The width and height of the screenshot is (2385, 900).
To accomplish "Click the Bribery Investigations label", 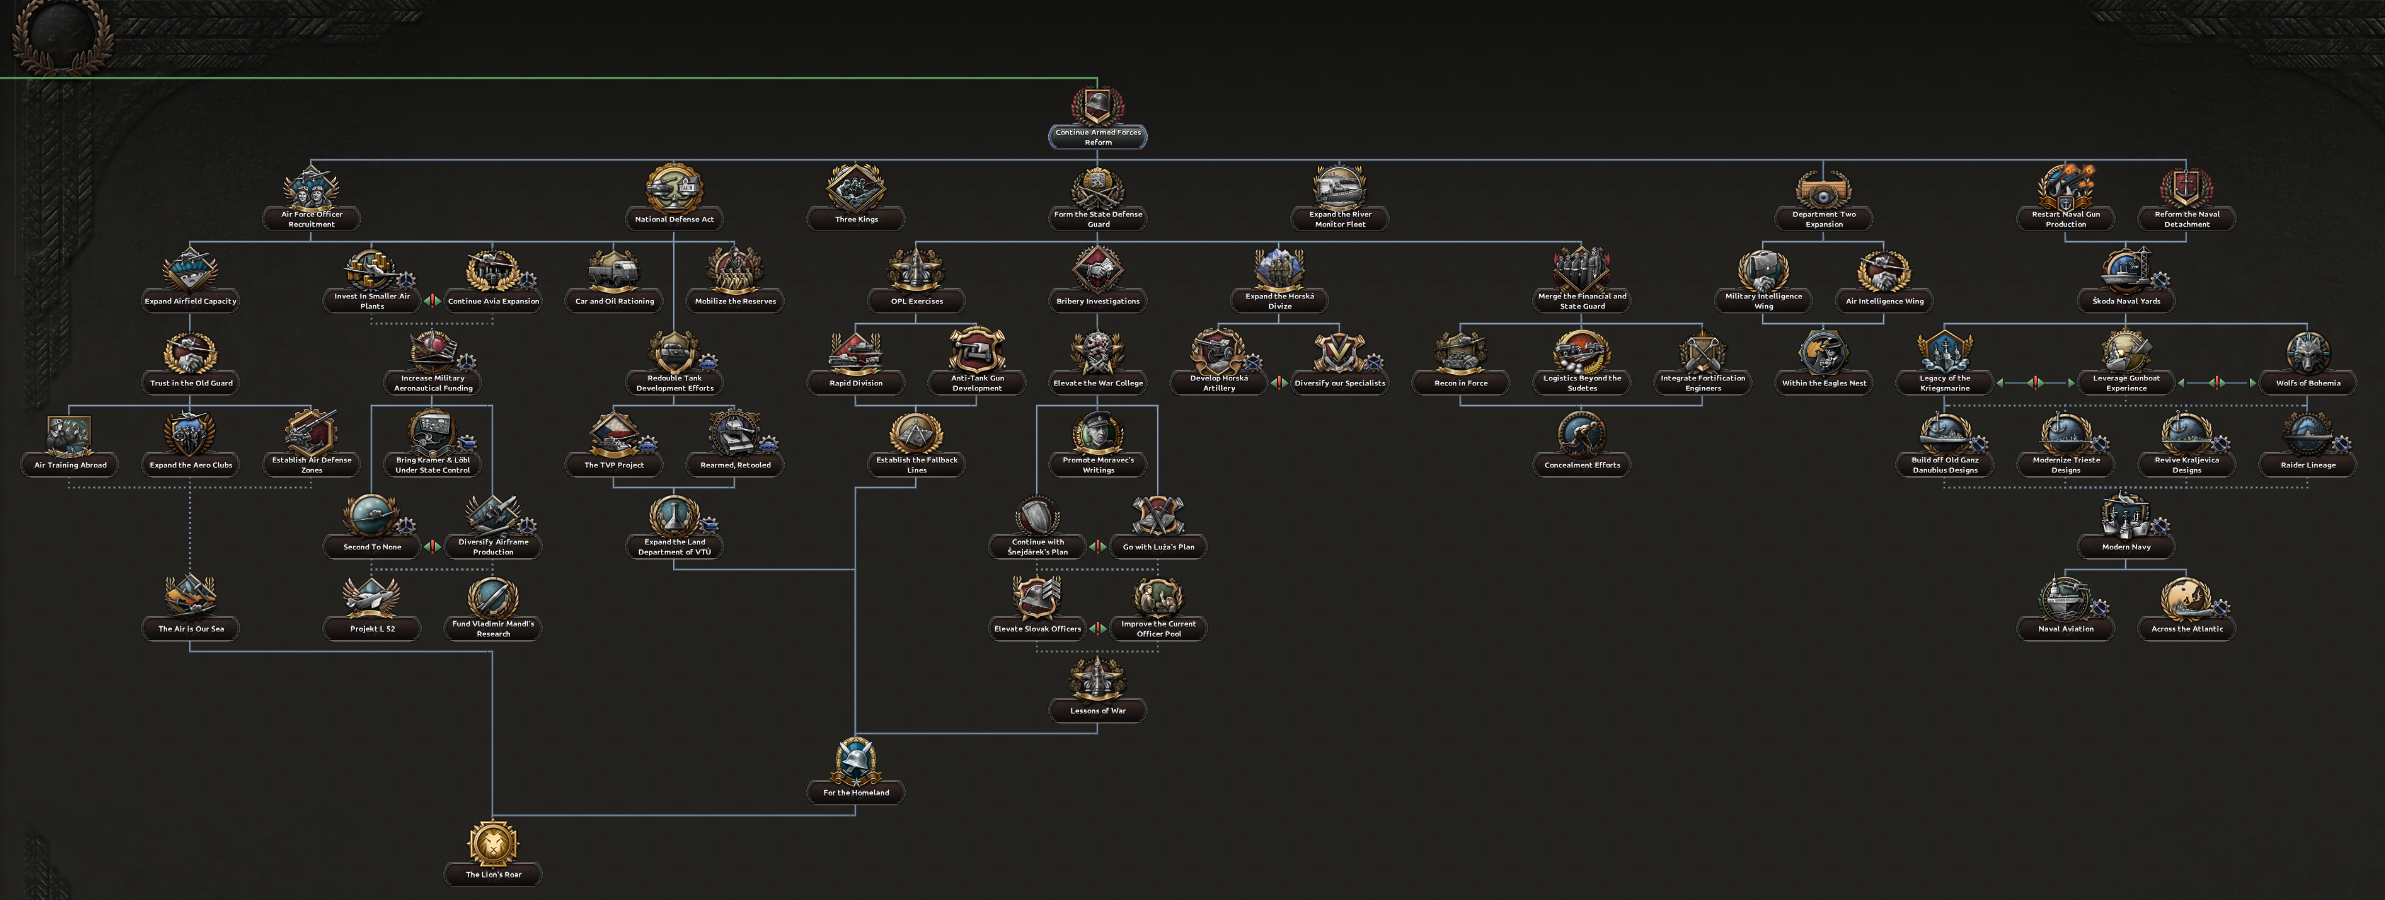I will point(1097,301).
